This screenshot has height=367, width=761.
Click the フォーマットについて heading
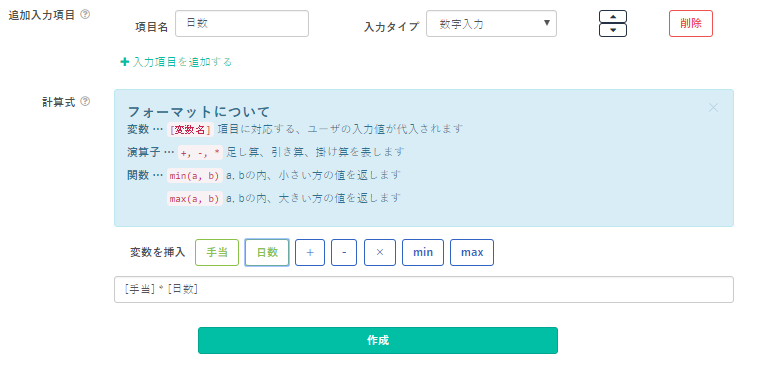click(198, 112)
